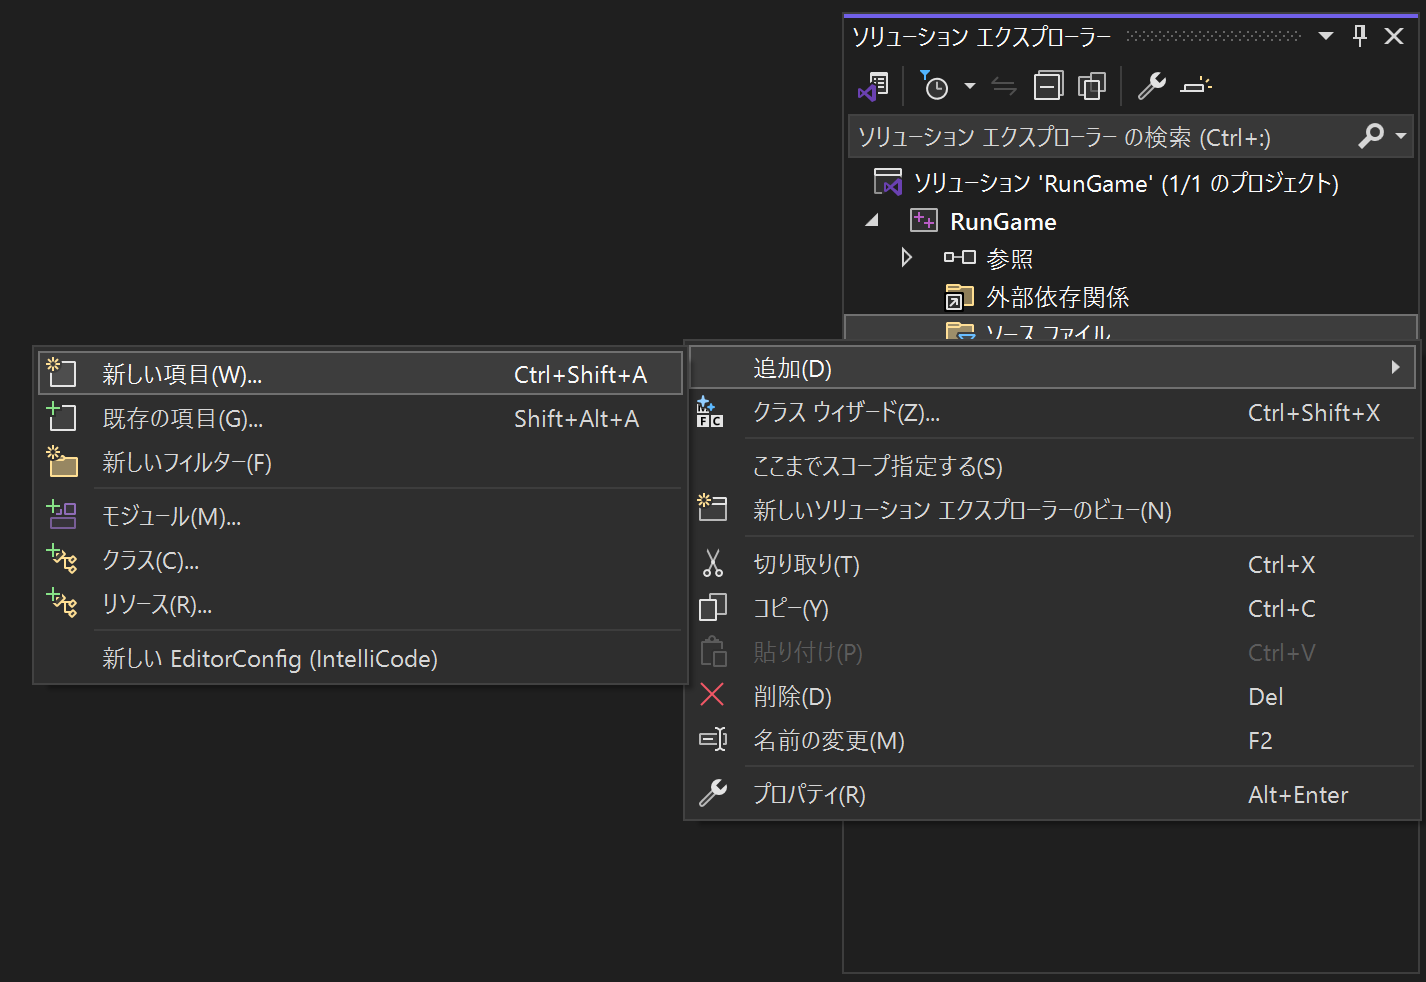Choose プロパティ(R) from the context menu
The height and width of the screenshot is (982, 1426).
tap(1052, 794)
